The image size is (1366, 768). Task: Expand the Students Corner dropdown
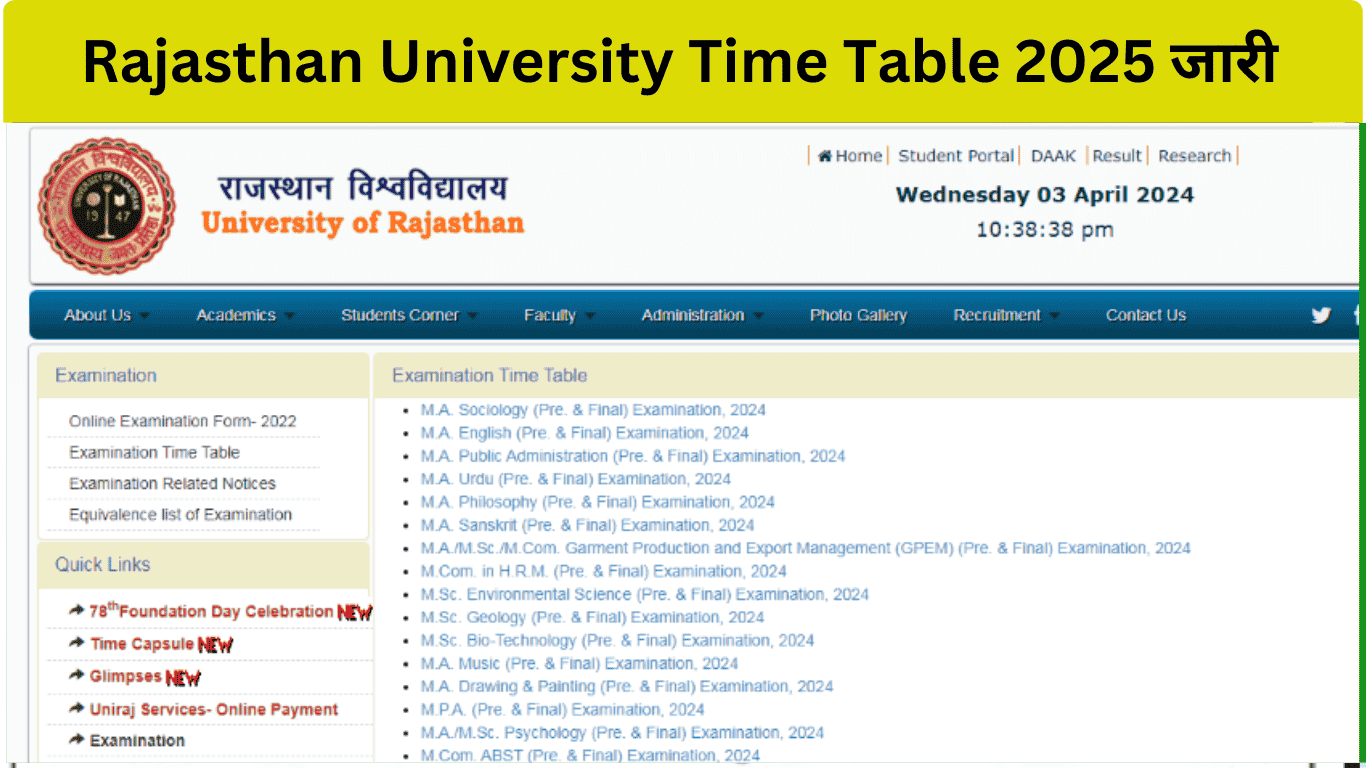(401, 315)
